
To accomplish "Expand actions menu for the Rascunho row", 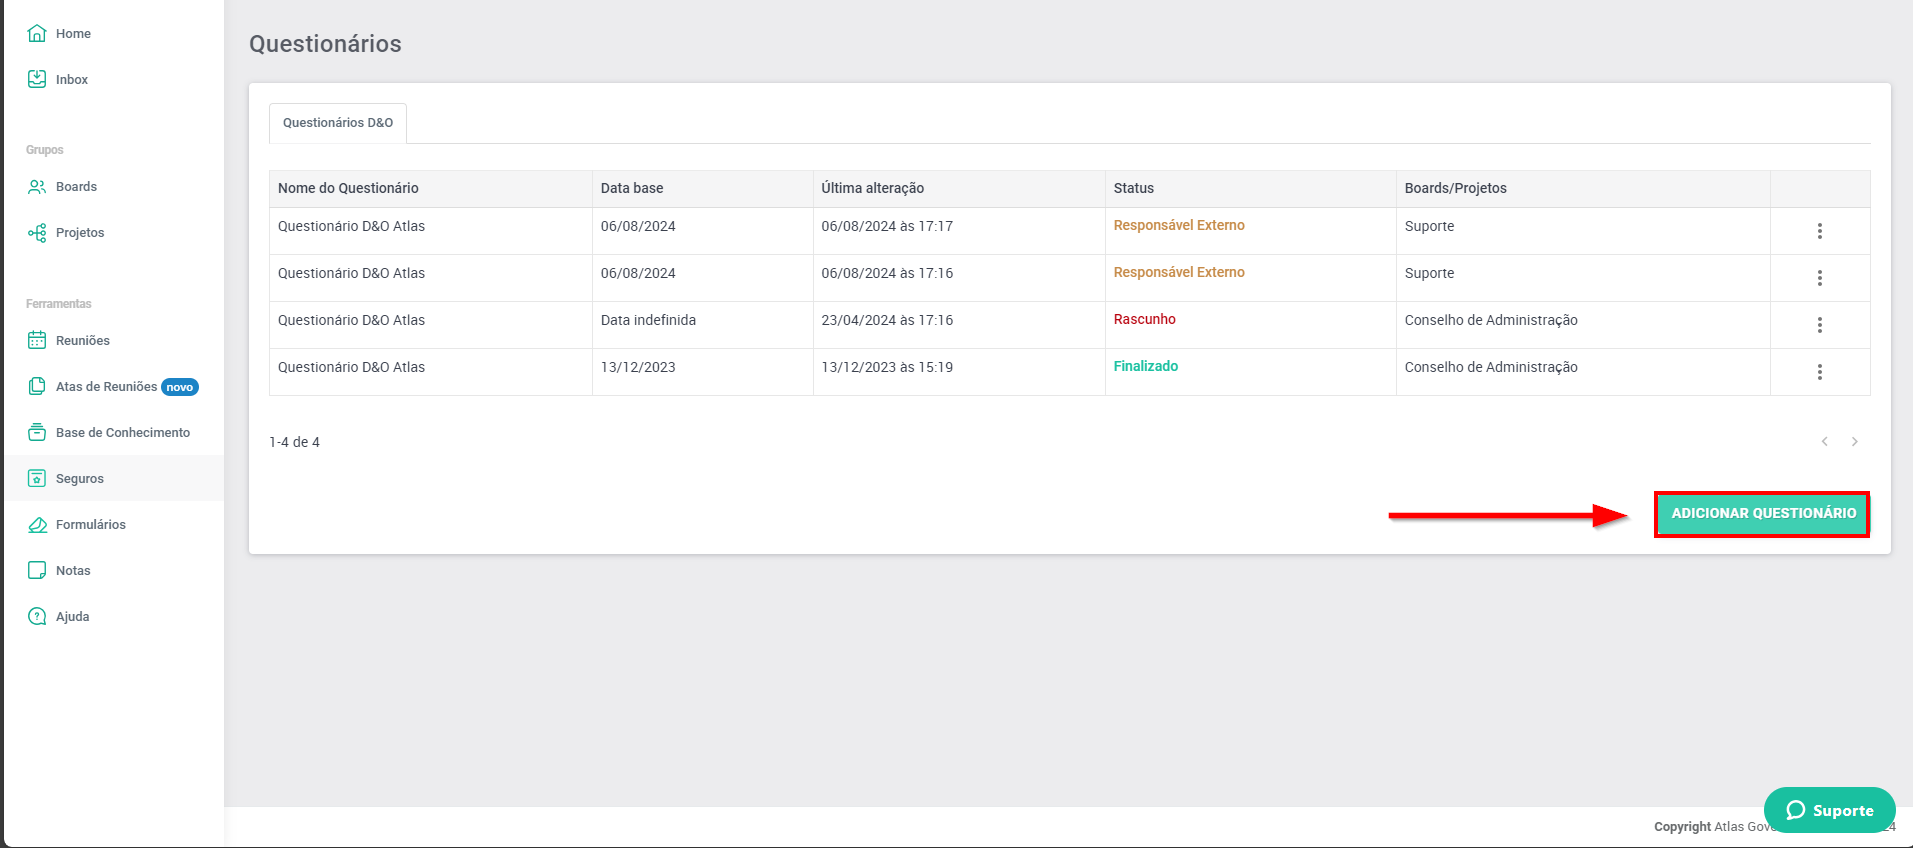I will [x=1819, y=325].
